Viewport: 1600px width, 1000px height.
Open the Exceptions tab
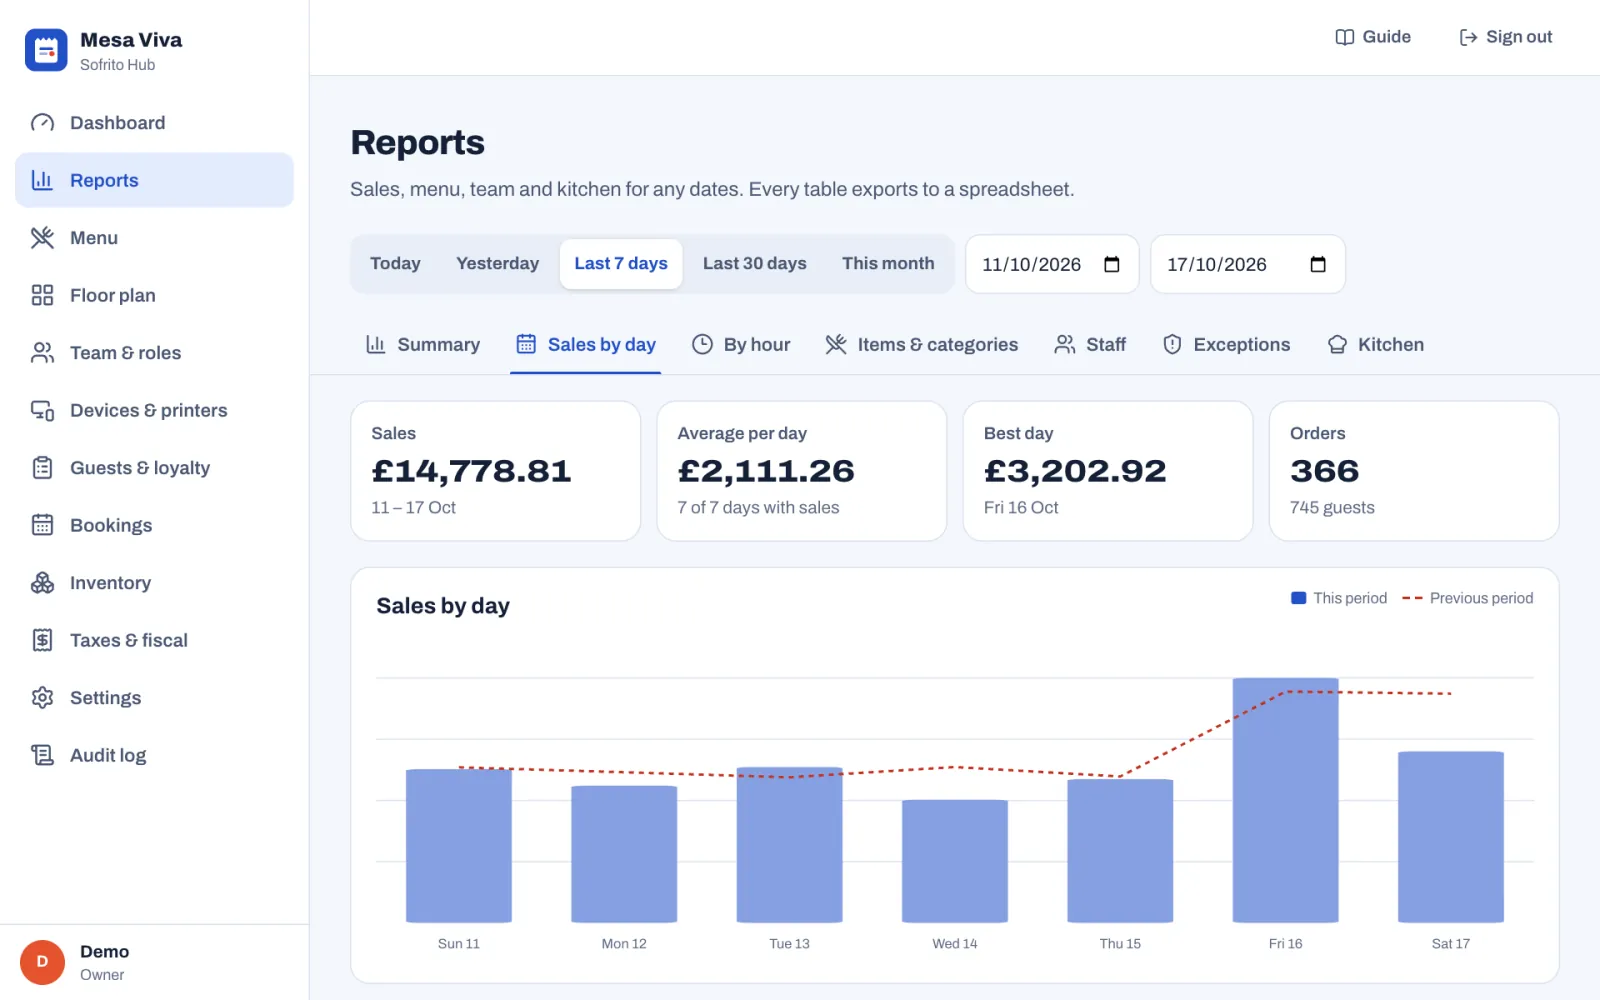(1226, 345)
